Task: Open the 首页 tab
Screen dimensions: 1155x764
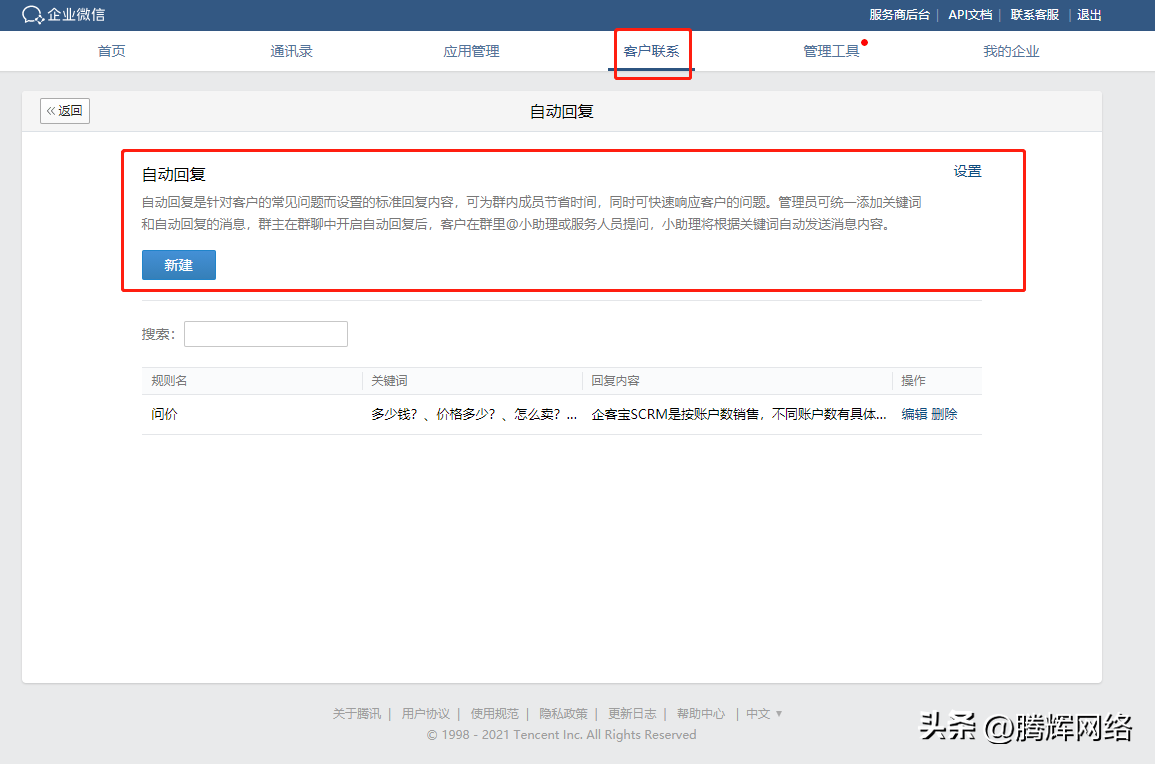Action: click(x=111, y=51)
